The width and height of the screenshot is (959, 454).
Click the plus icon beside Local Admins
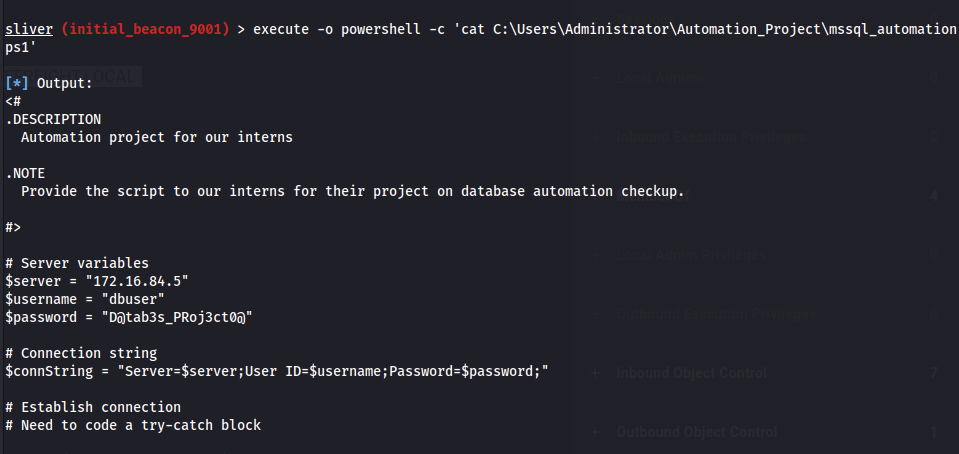coord(596,78)
